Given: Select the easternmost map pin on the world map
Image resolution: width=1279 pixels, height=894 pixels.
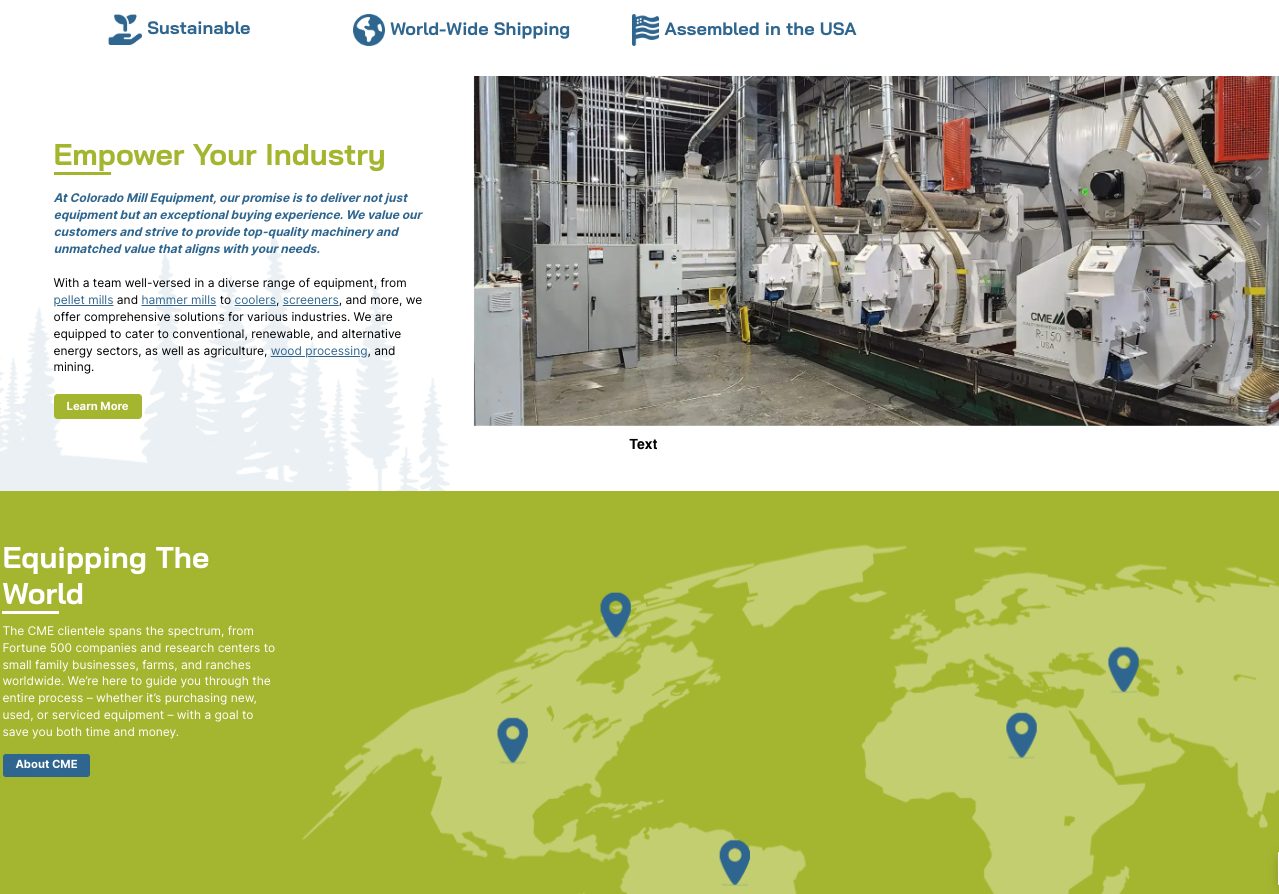Looking at the screenshot, I should tap(1123, 667).
